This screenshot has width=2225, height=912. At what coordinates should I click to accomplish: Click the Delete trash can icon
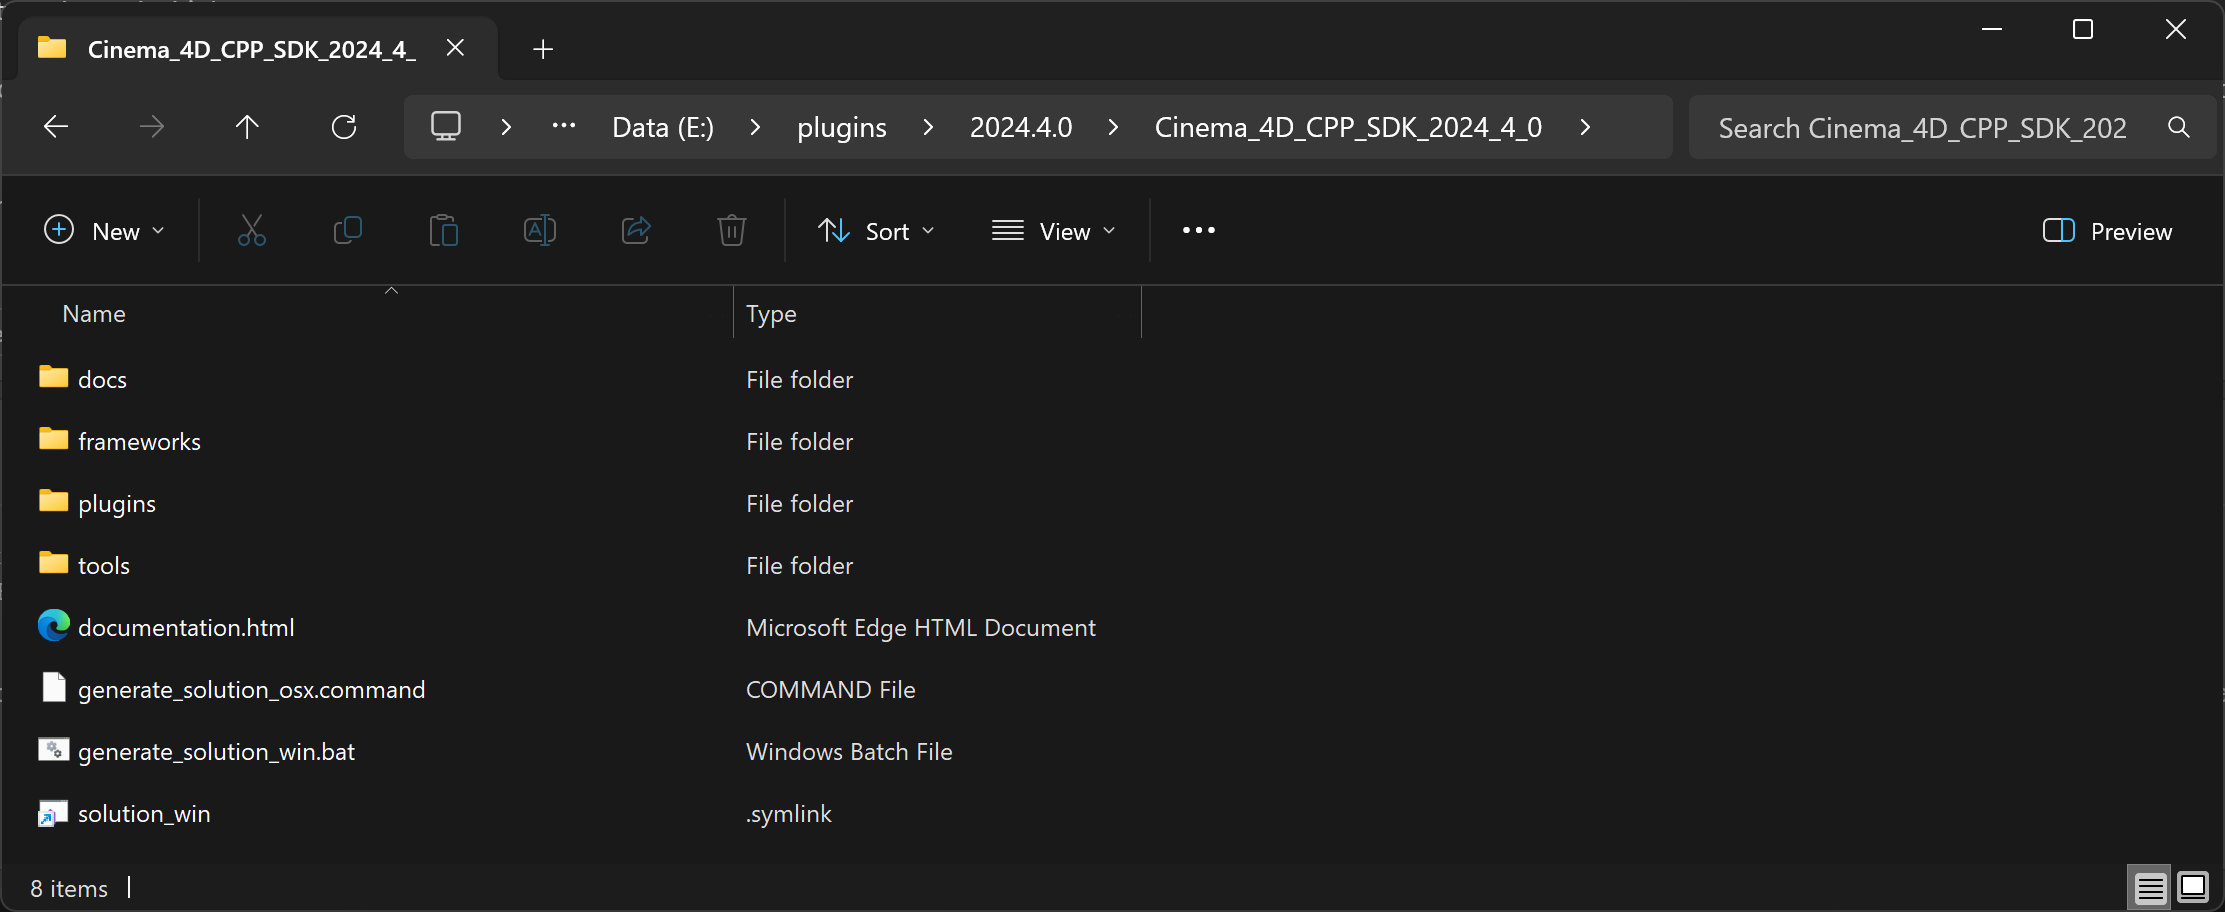pyautogui.click(x=731, y=231)
